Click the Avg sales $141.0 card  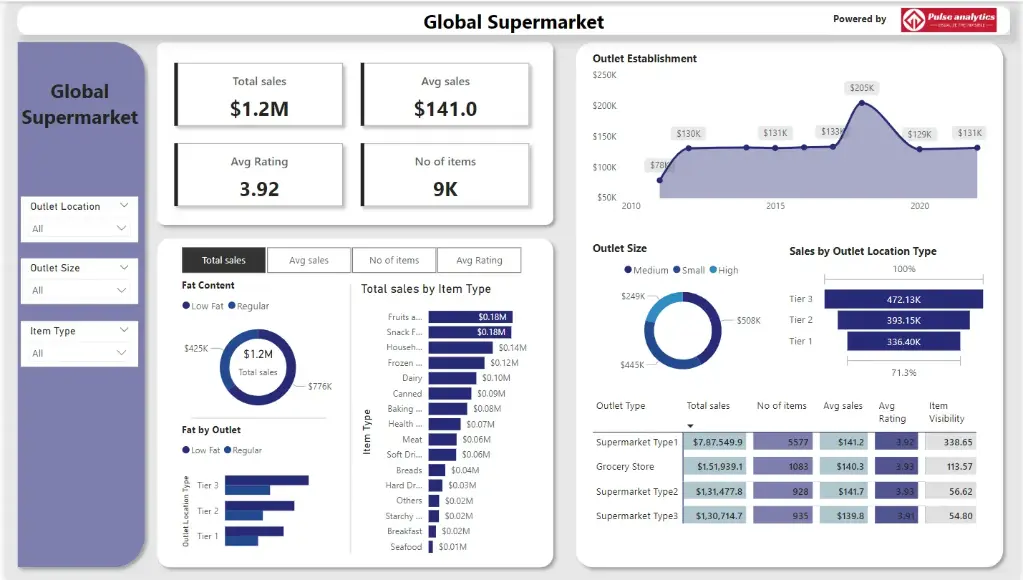446,95
